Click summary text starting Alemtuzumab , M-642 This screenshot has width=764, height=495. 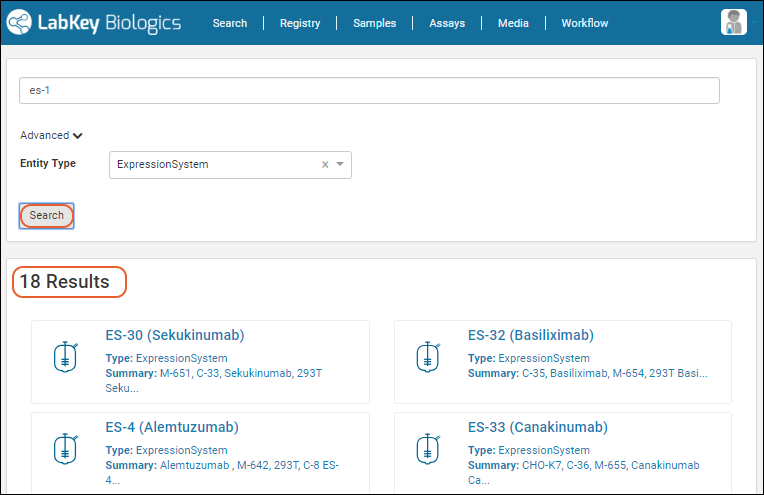click(x=222, y=473)
